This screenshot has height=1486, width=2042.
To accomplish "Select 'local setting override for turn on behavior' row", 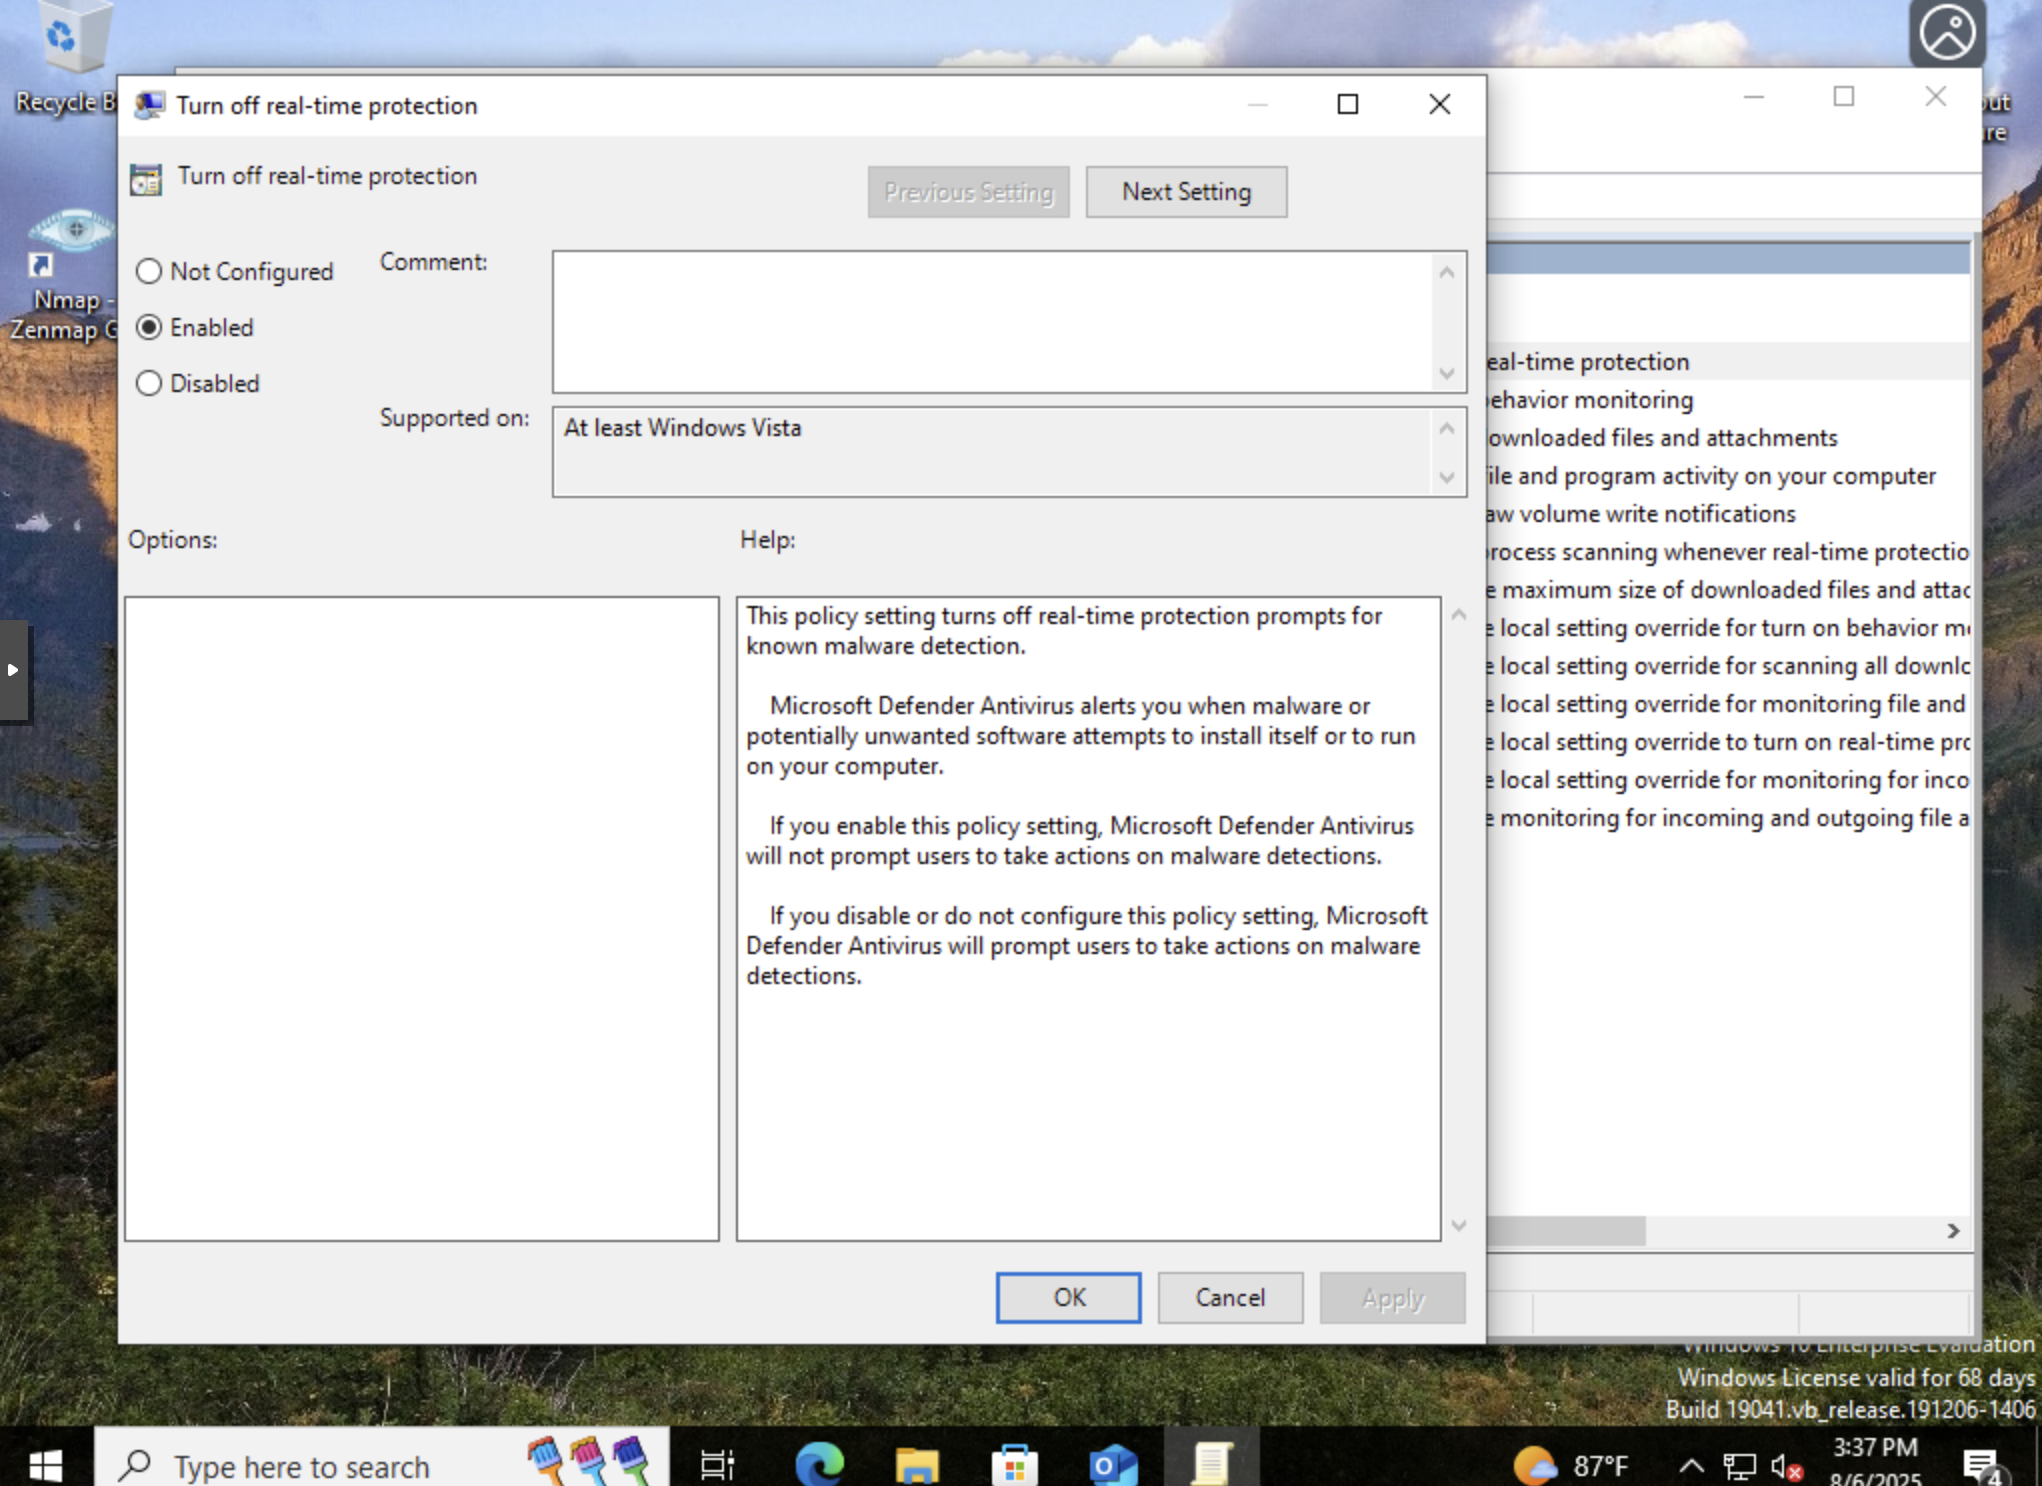I will [x=1728, y=628].
